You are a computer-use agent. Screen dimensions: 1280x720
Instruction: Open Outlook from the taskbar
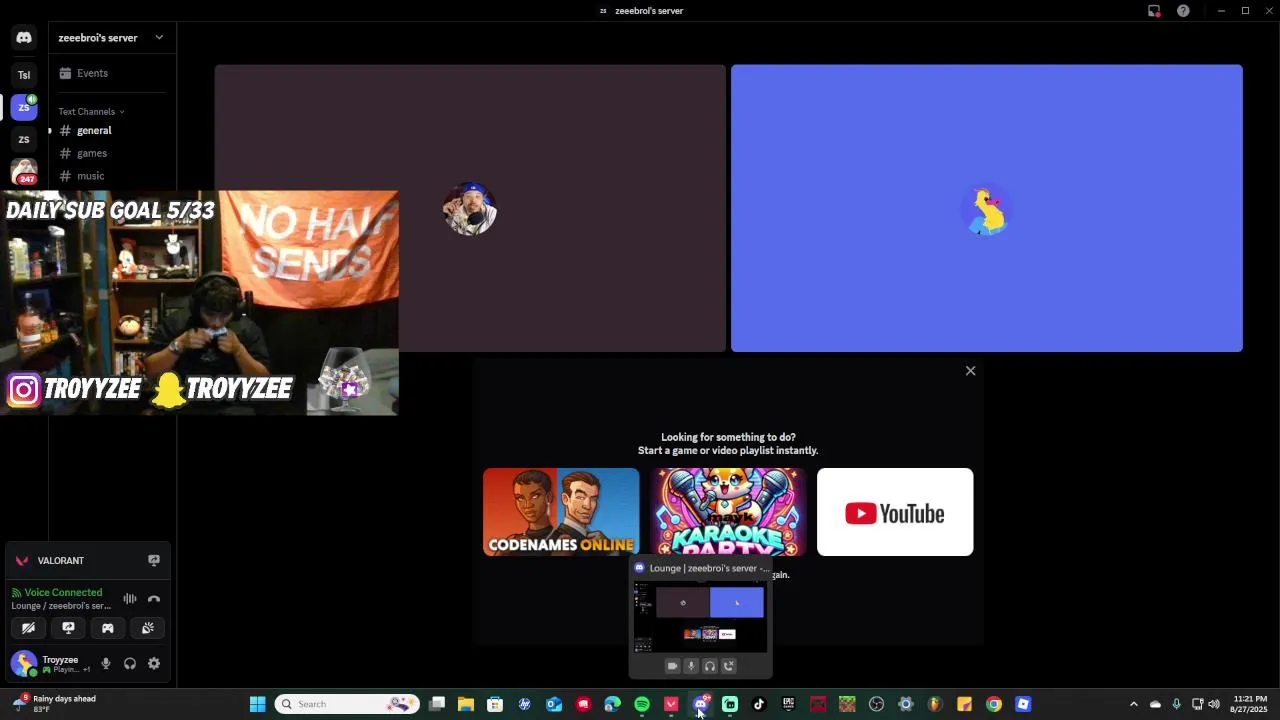pos(554,704)
